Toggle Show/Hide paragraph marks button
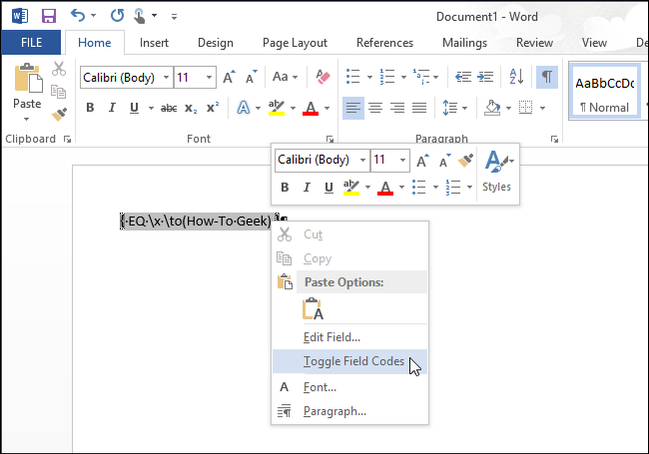Screen dimensions: 649x454 (x=546, y=77)
